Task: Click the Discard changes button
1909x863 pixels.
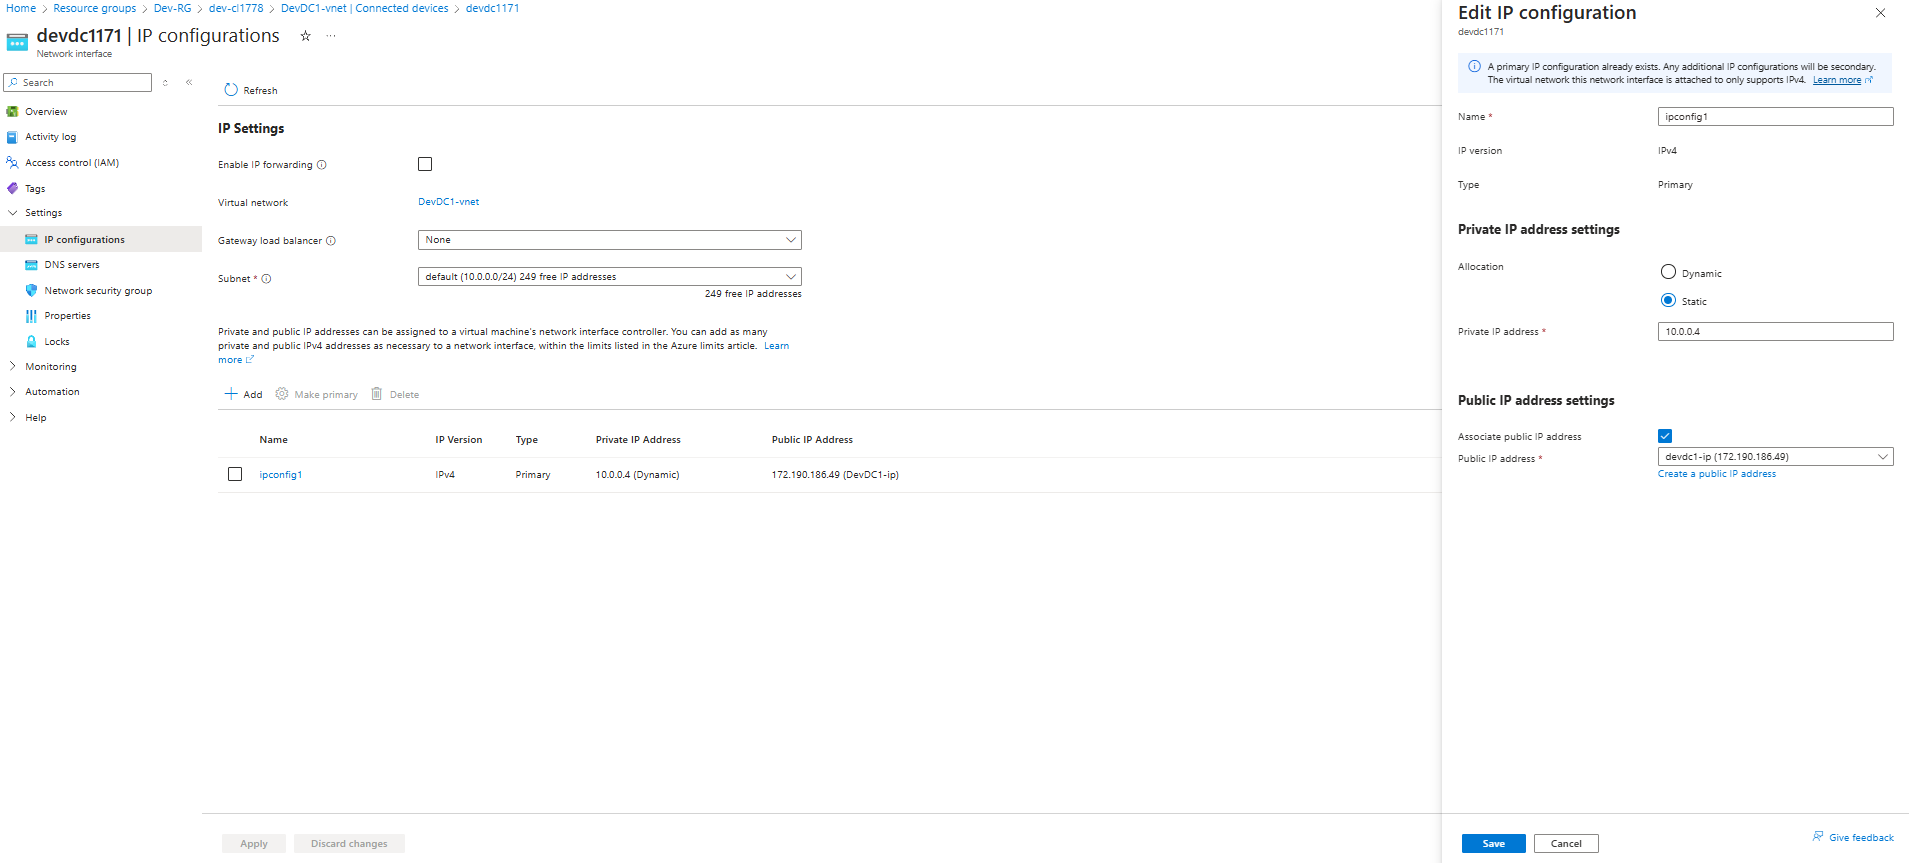Action: [349, 843]
